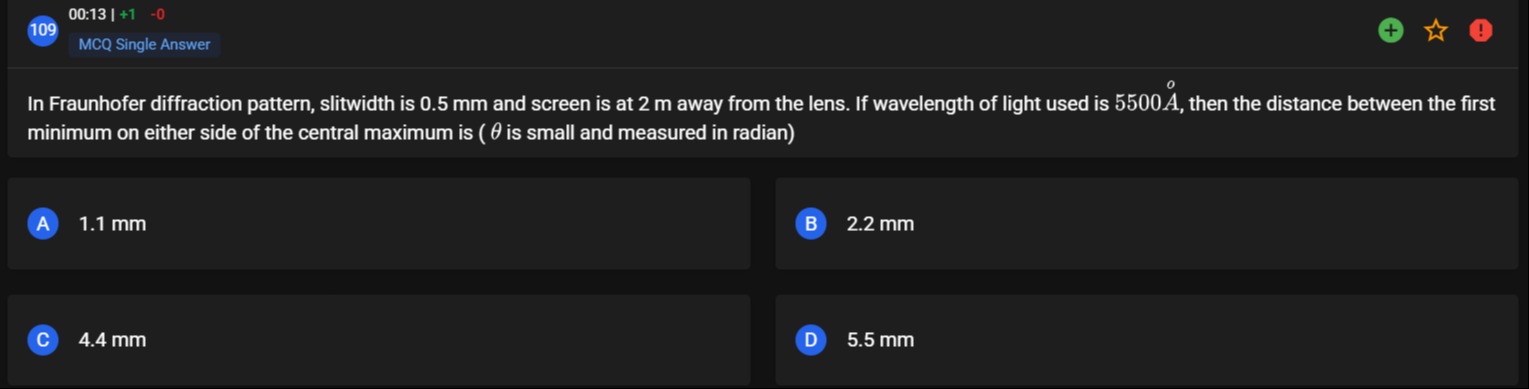This screenshot has height=389, width=1529.
Task: Choose the 1.1 mm answer
Action: point(379,224)
